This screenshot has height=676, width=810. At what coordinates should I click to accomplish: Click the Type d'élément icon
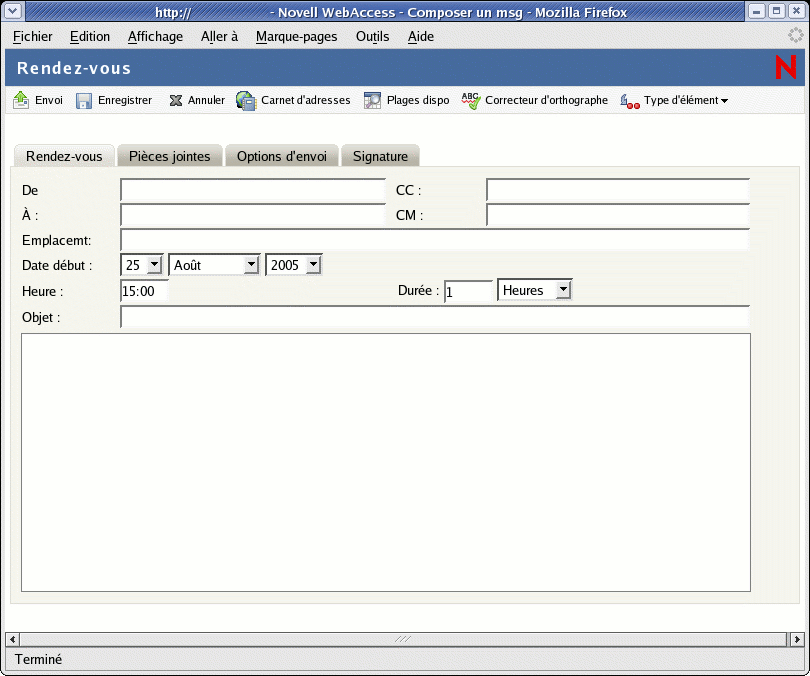630,101
